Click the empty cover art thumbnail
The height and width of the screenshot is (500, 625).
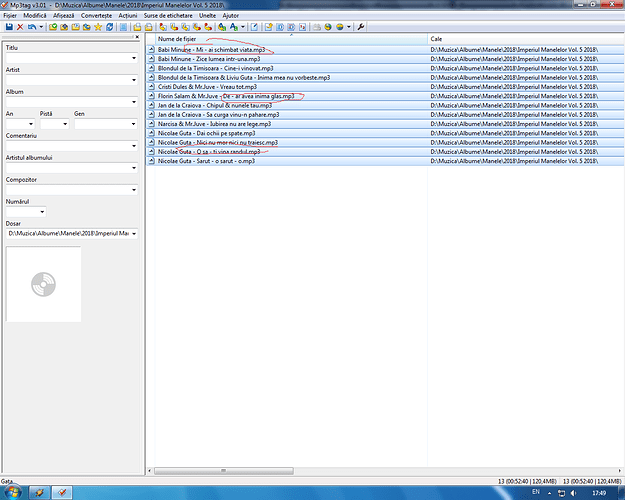[x=43, y=284]
